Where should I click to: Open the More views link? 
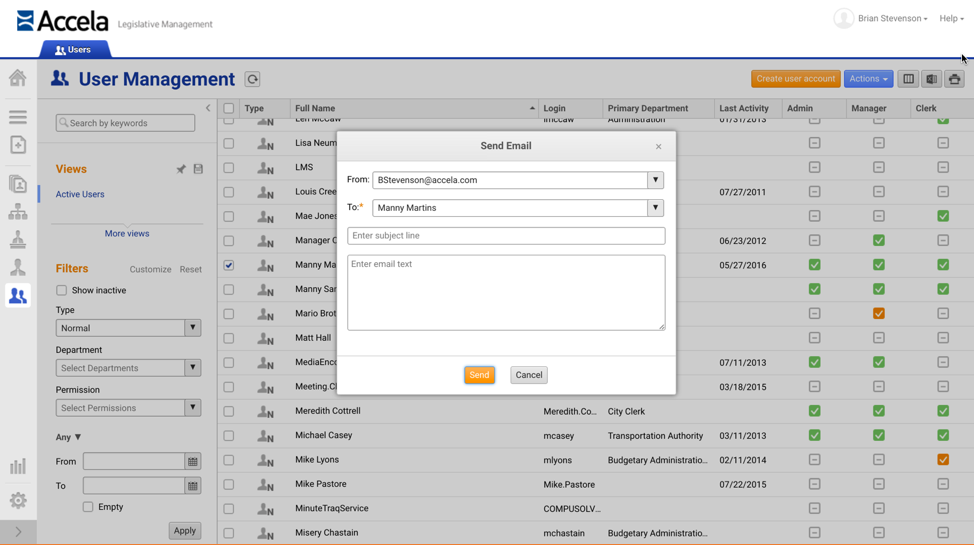point(127,234)
